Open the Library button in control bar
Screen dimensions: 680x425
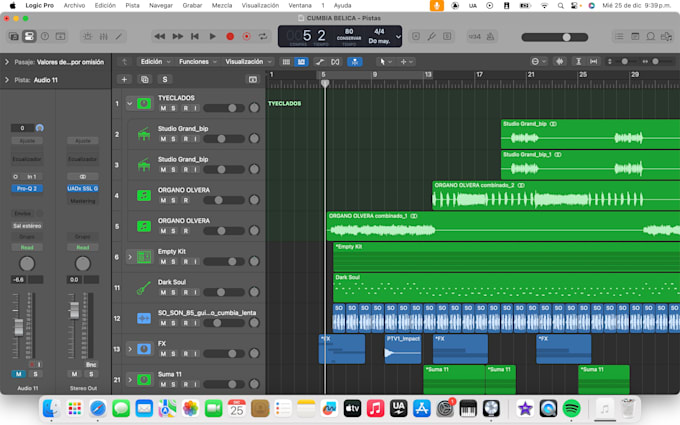coord(13,36)
